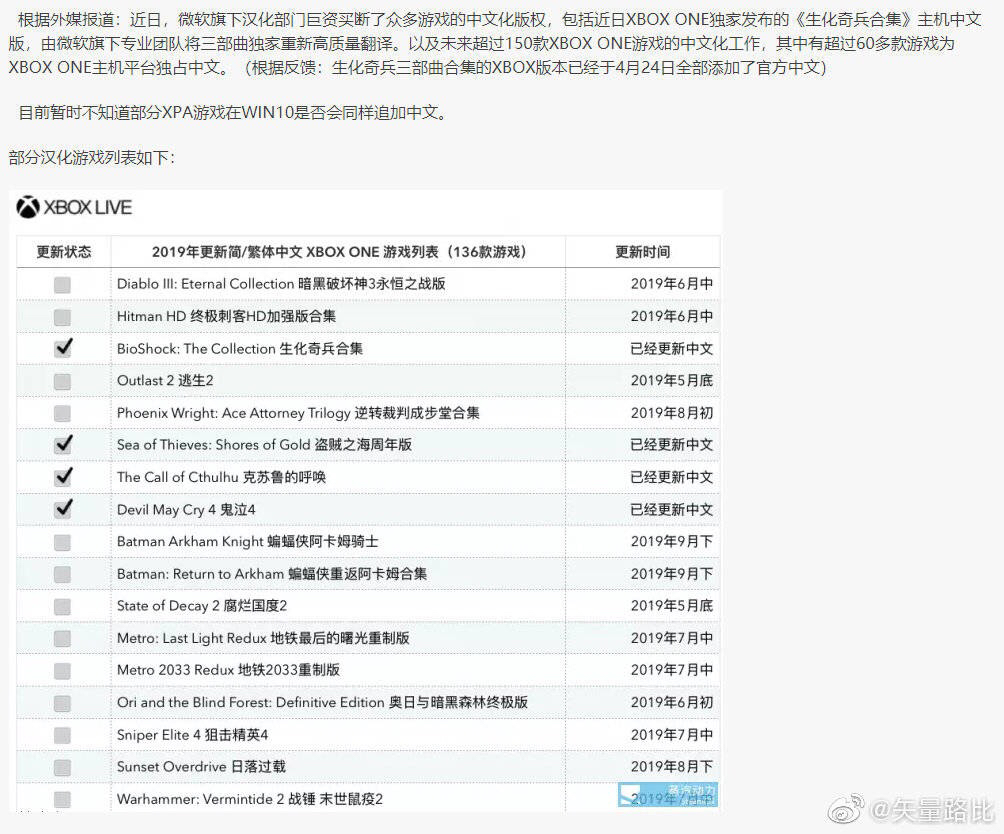Uncheck the Devil May Cry 4 checkbox
This screenshot has width=1004, height=834.
pos(63,508)
